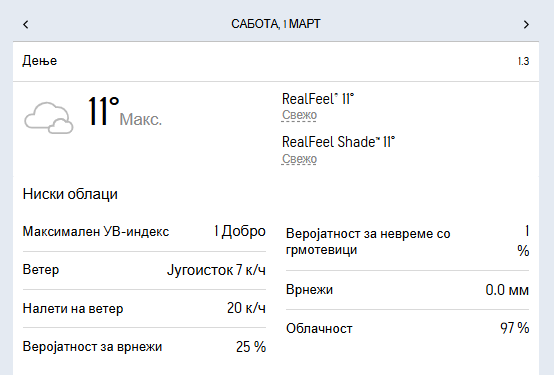Go to next day using right arrow
Viewport: 554px width, 375px height.
click(526, 24)
